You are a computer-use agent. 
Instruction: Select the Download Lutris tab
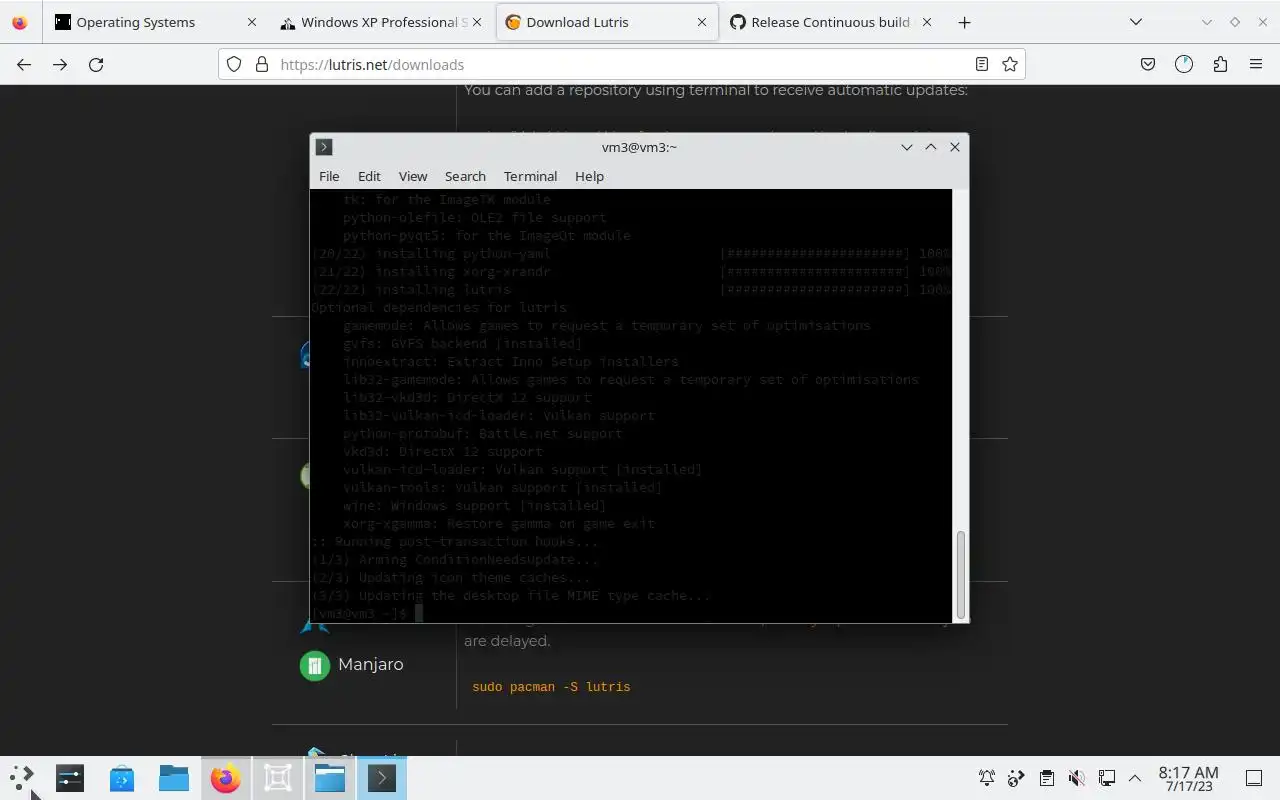tap(607, 22)
